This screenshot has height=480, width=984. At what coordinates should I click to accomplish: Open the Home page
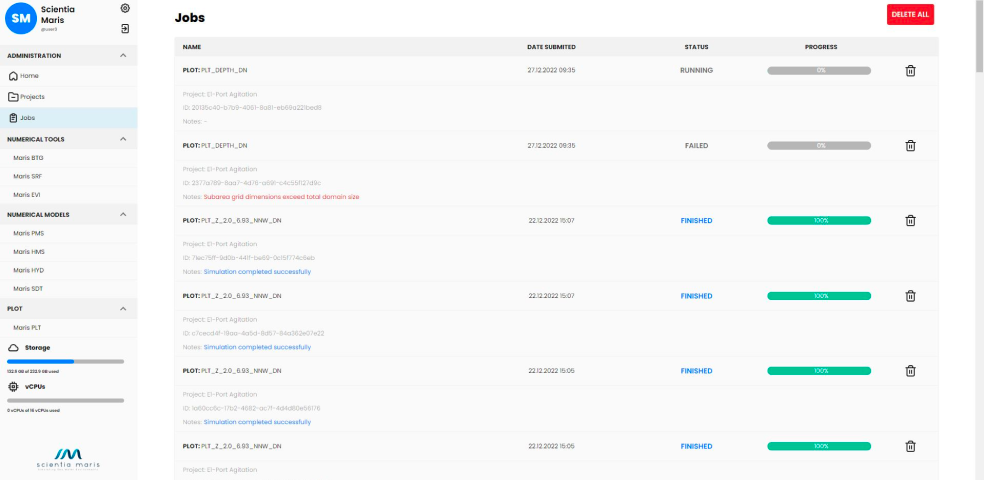click(29, 76)
